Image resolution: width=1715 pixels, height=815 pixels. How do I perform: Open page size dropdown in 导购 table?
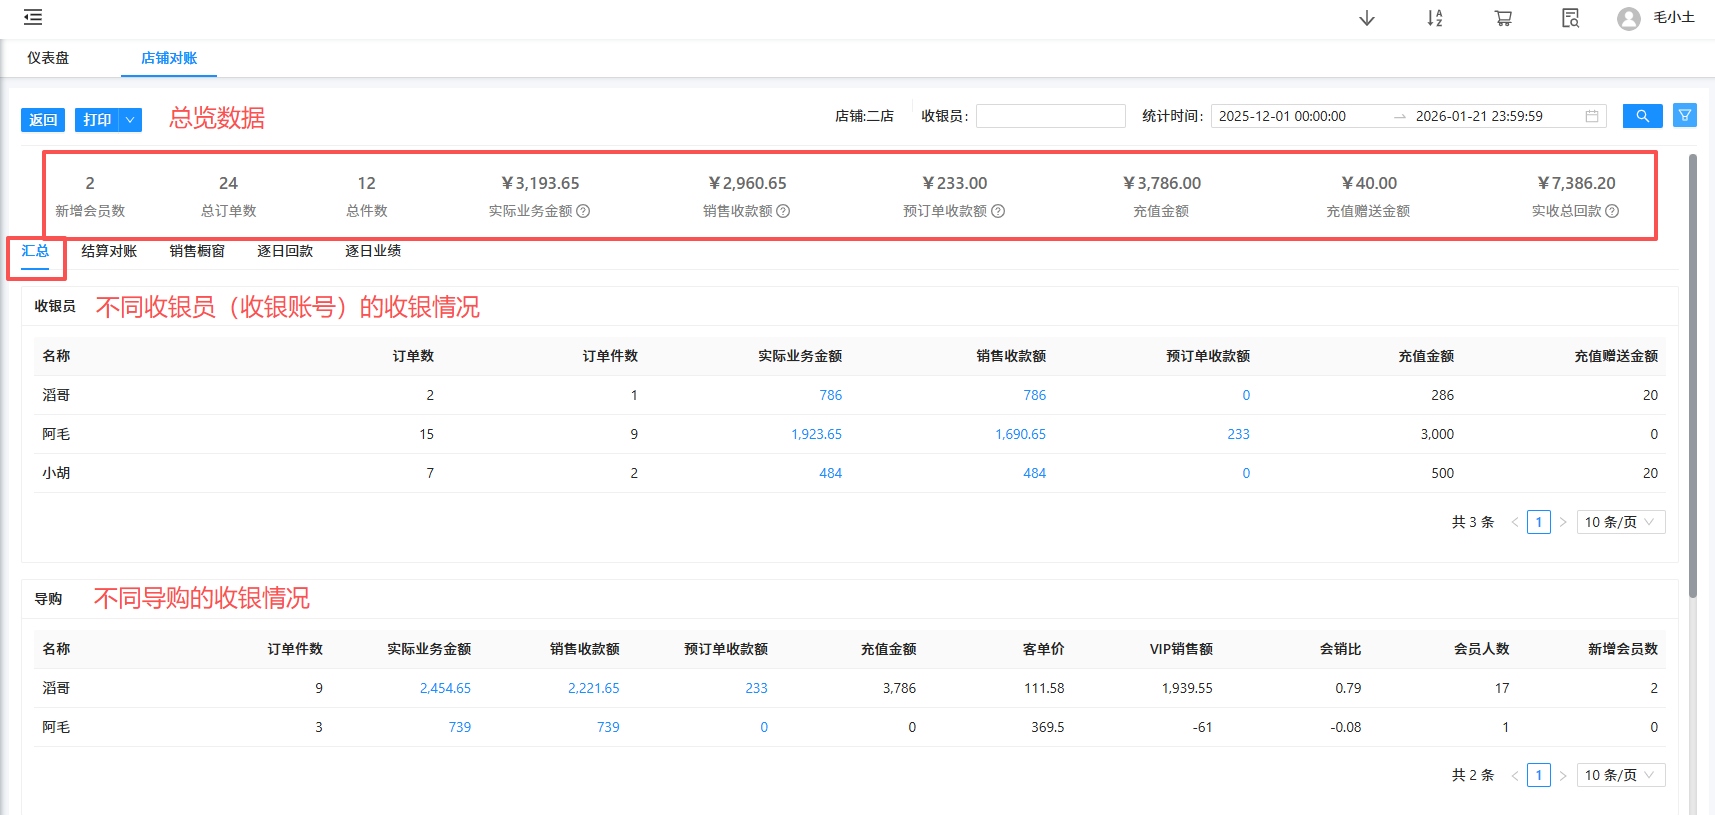point(1620,775)
